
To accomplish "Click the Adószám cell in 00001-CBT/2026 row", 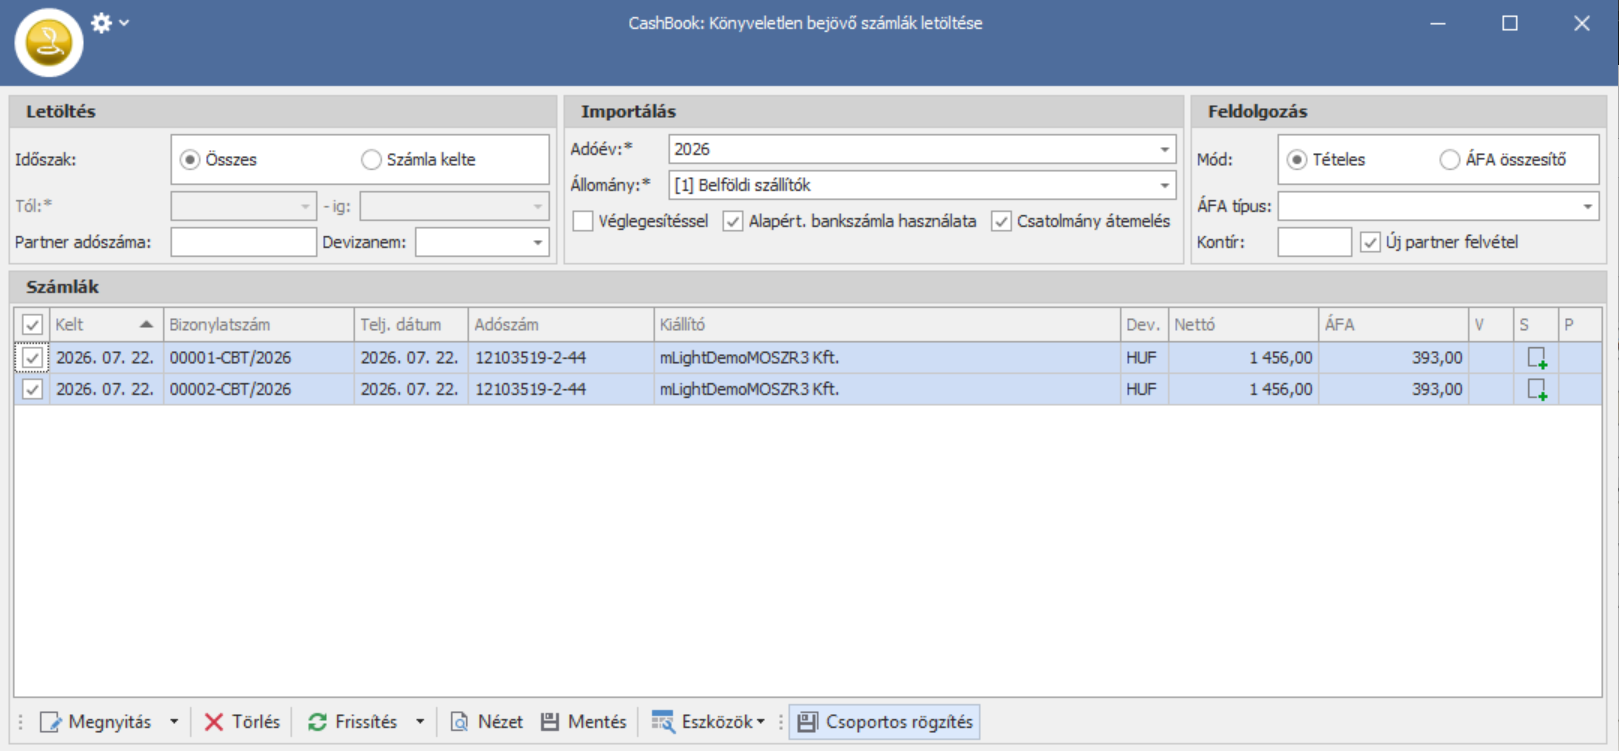I will (561, 358).
